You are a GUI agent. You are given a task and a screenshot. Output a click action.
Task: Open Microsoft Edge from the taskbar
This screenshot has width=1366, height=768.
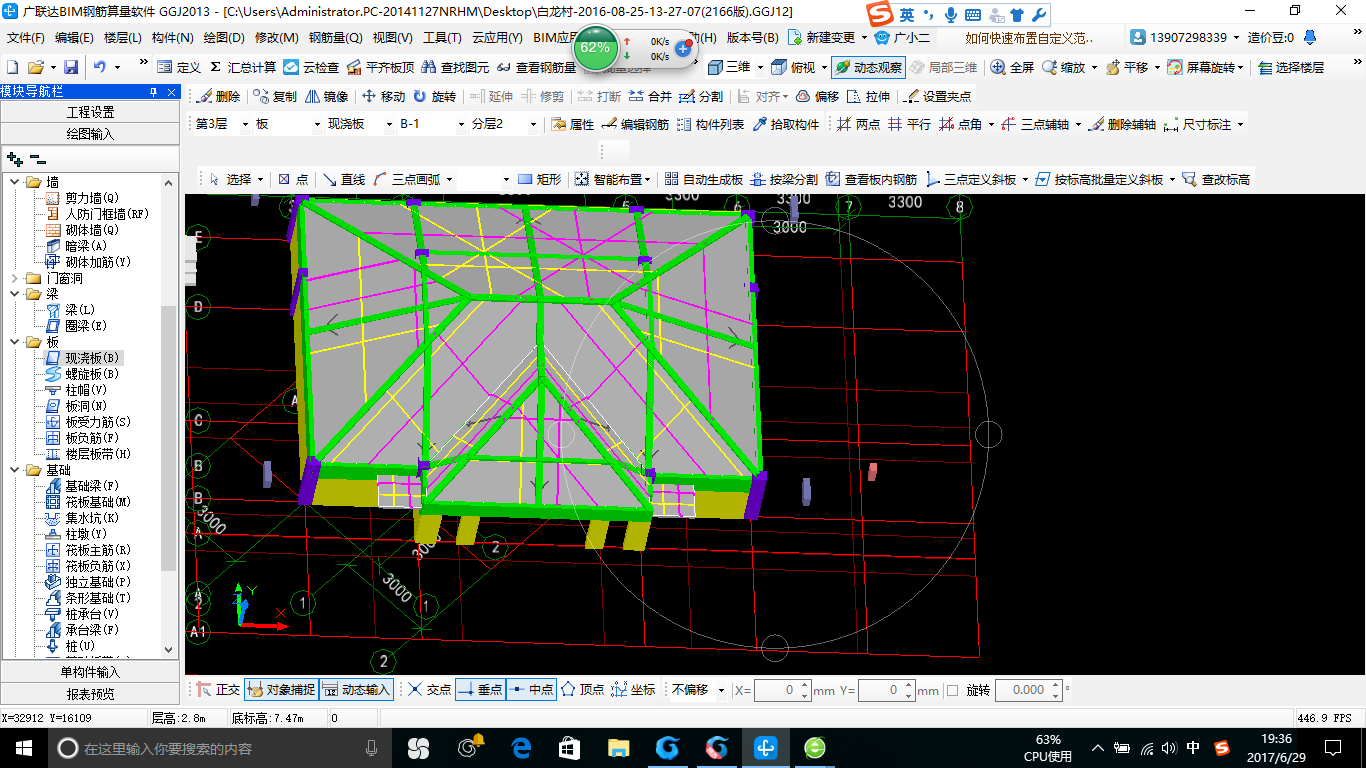pos(521,748)
